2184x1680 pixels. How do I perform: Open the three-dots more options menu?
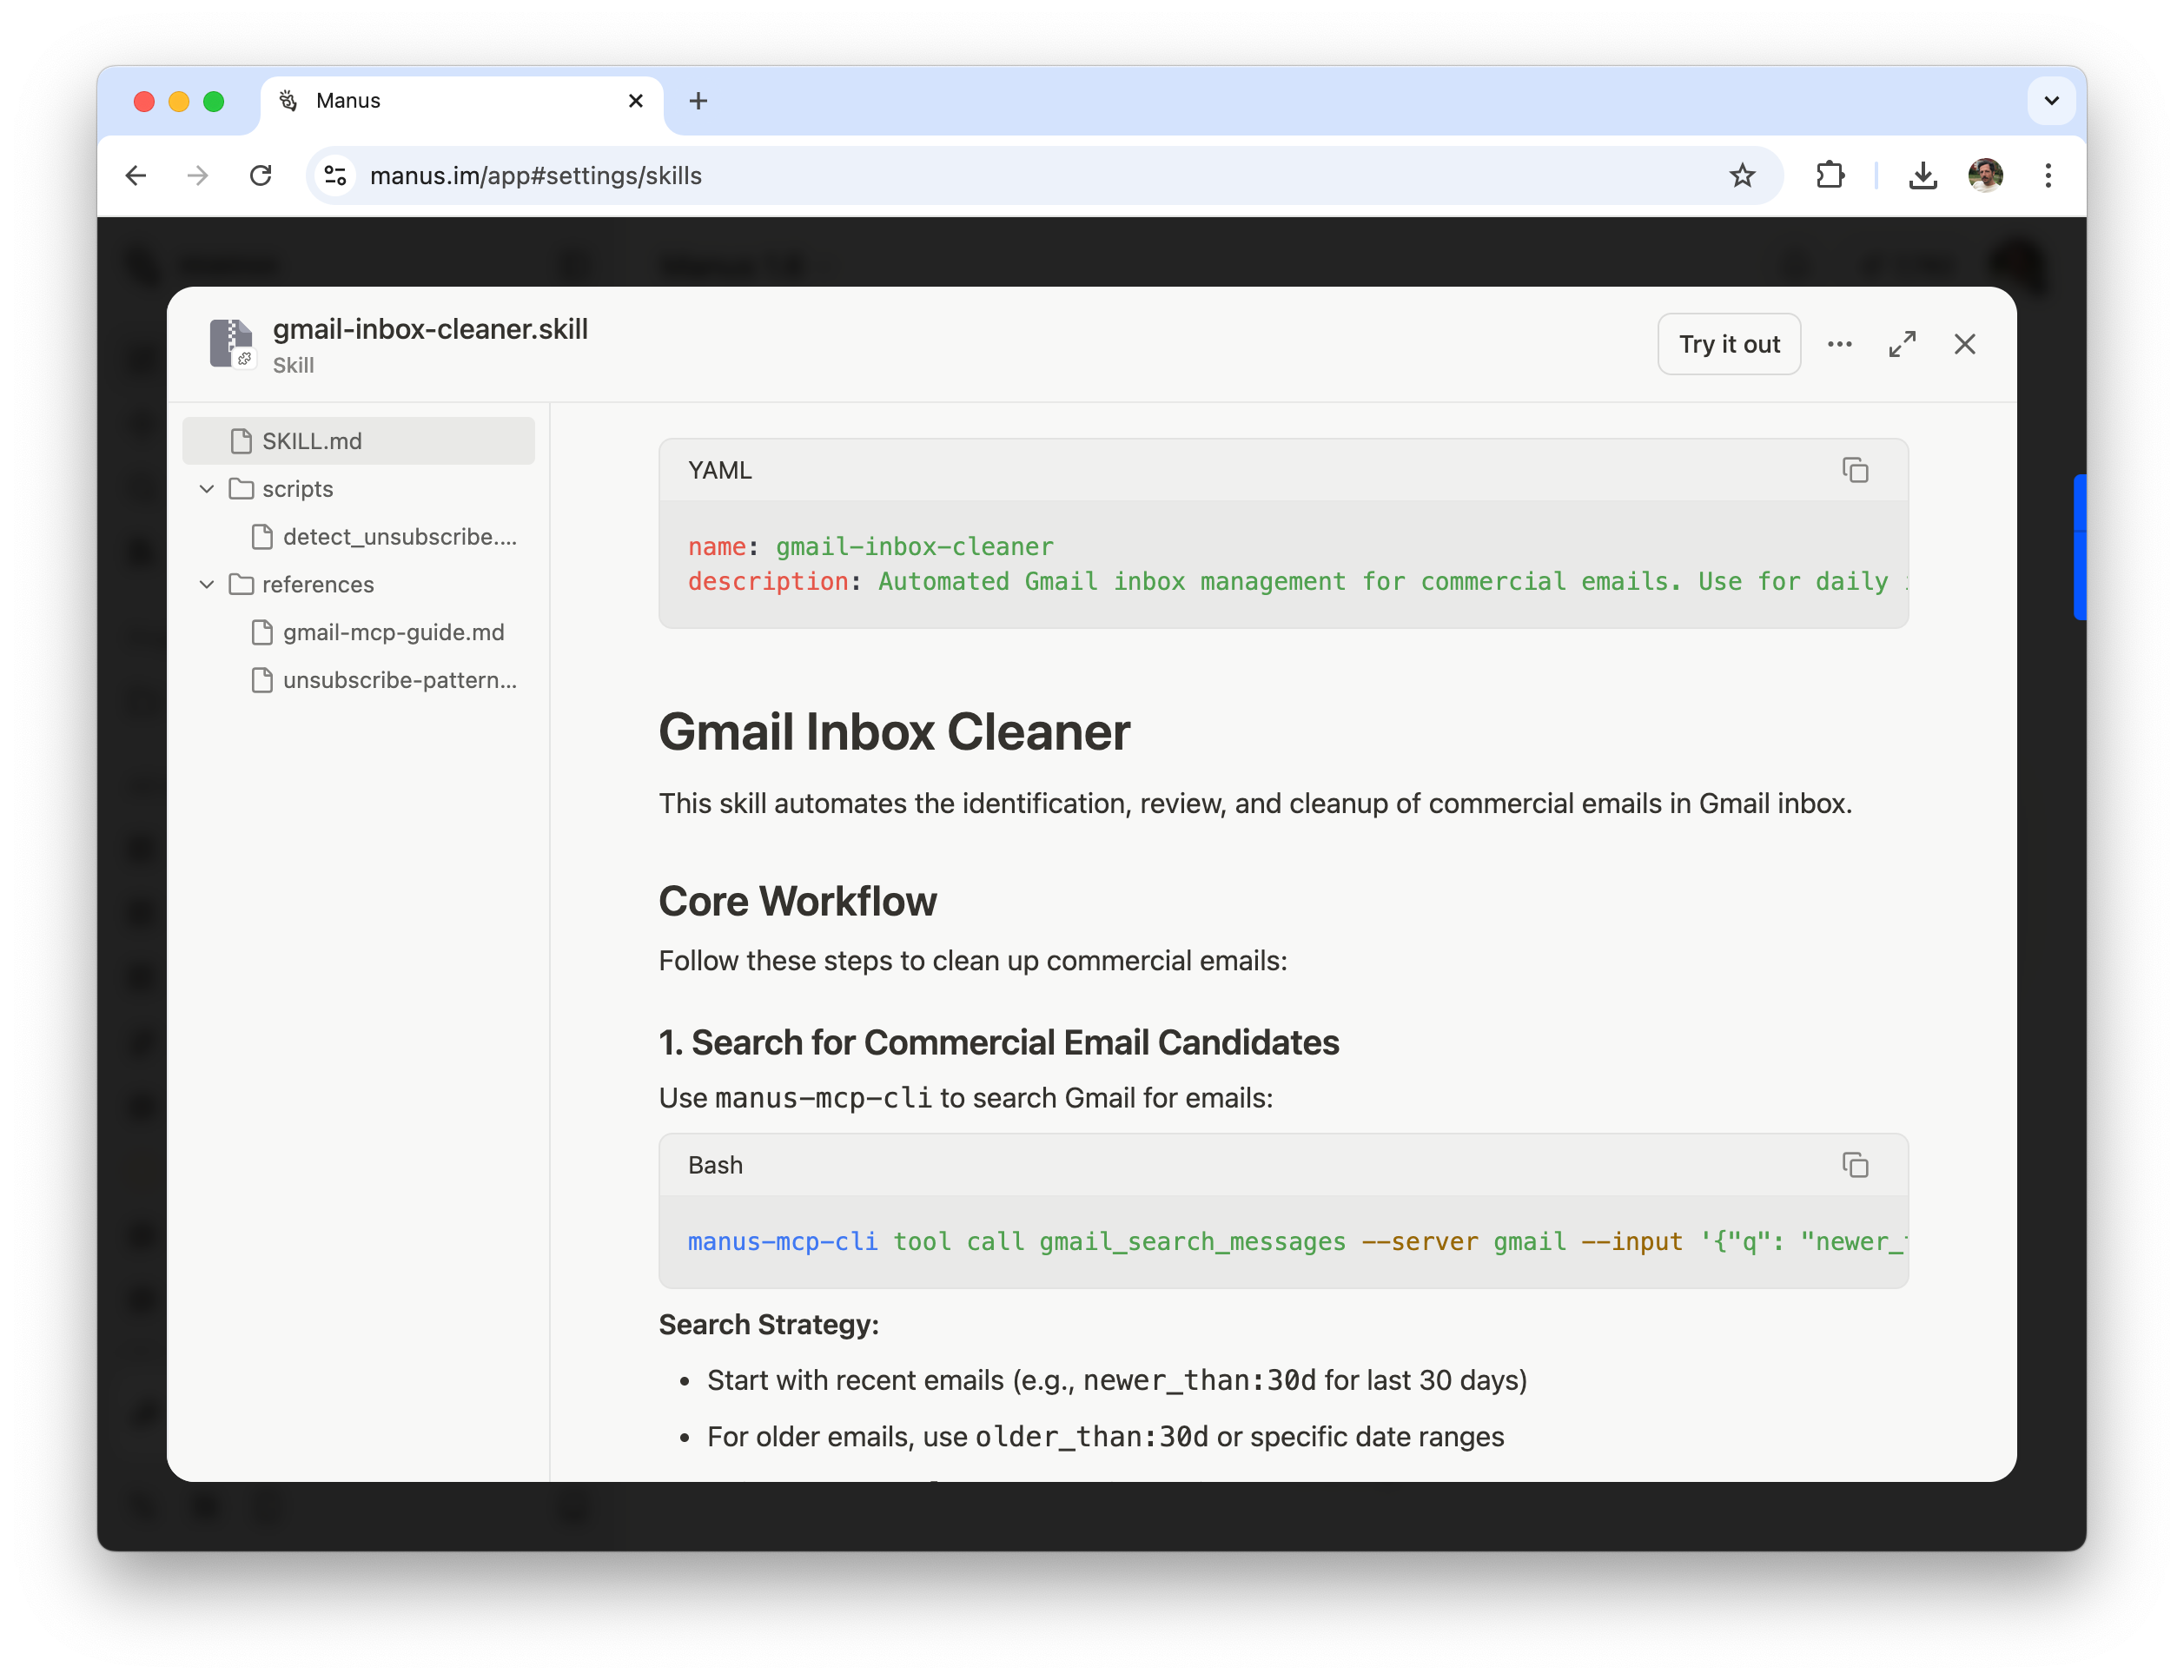click(1839, 344)
